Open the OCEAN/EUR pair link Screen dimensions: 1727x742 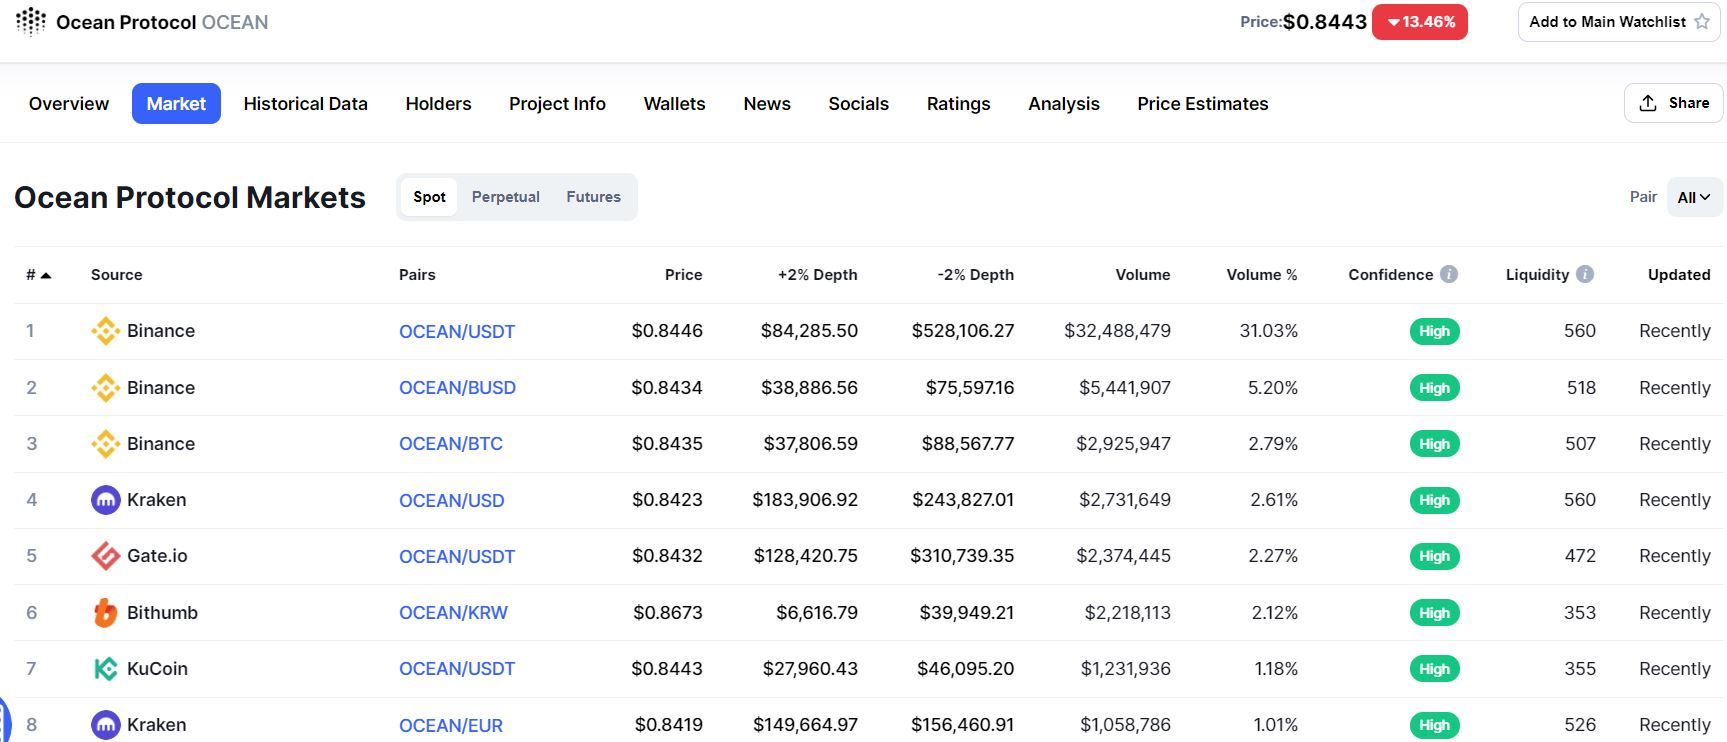(x=451, y=726)
